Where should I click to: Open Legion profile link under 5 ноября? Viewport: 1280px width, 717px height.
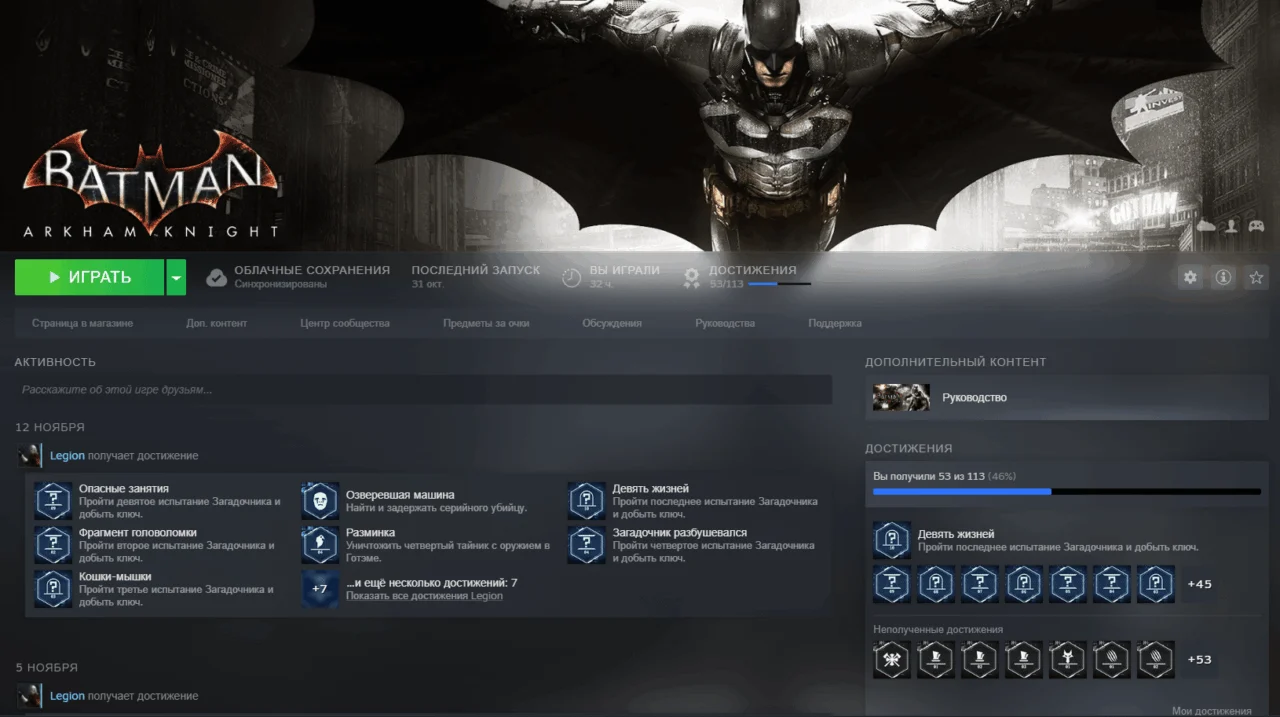pos(67,696)
